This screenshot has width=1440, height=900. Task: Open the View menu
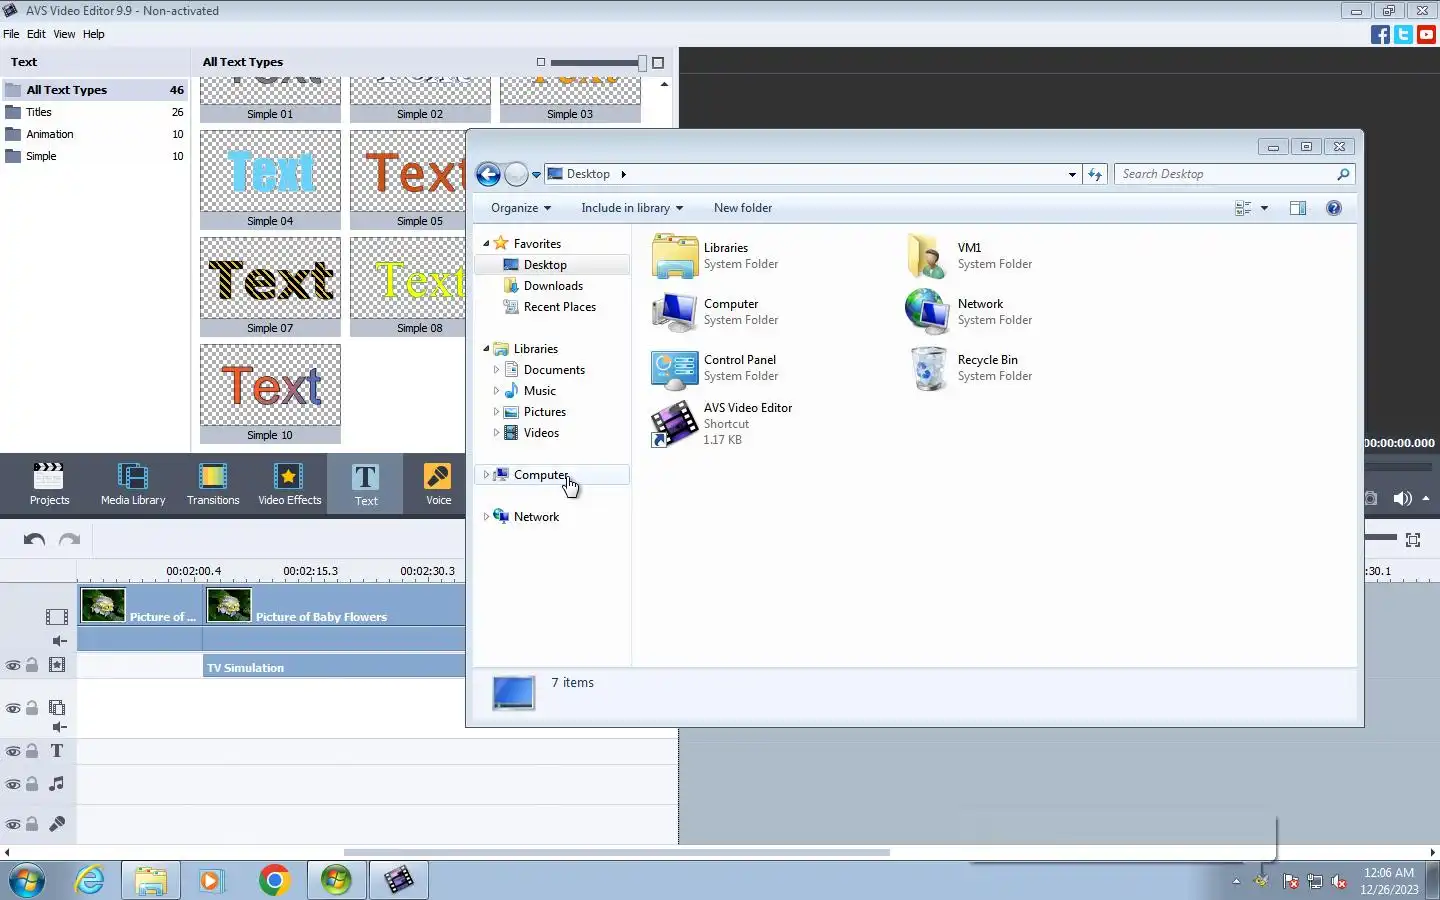[x=64, y=34]
